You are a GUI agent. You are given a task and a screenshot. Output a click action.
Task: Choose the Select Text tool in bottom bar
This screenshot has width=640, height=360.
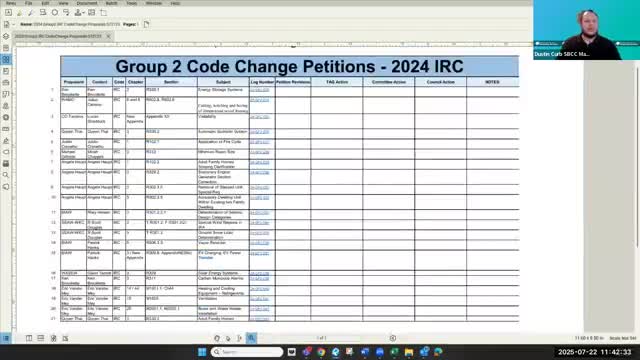pyautogui.click(x=240, y=338)
